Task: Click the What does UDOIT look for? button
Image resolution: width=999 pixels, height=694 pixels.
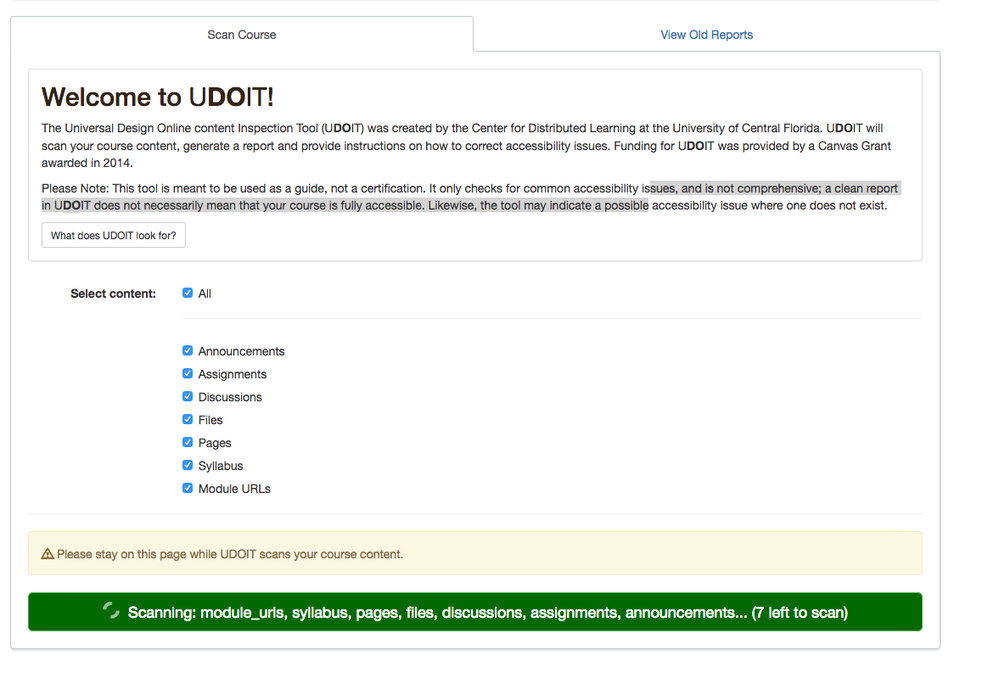Action: [x=113, y=235]
